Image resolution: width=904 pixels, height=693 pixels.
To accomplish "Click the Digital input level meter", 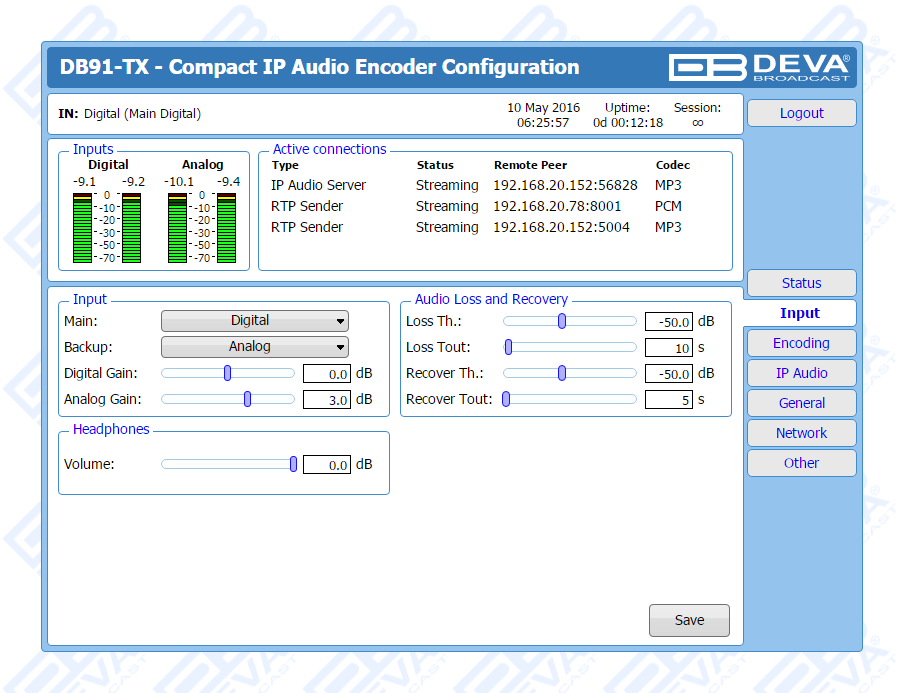I will (108, 227).
